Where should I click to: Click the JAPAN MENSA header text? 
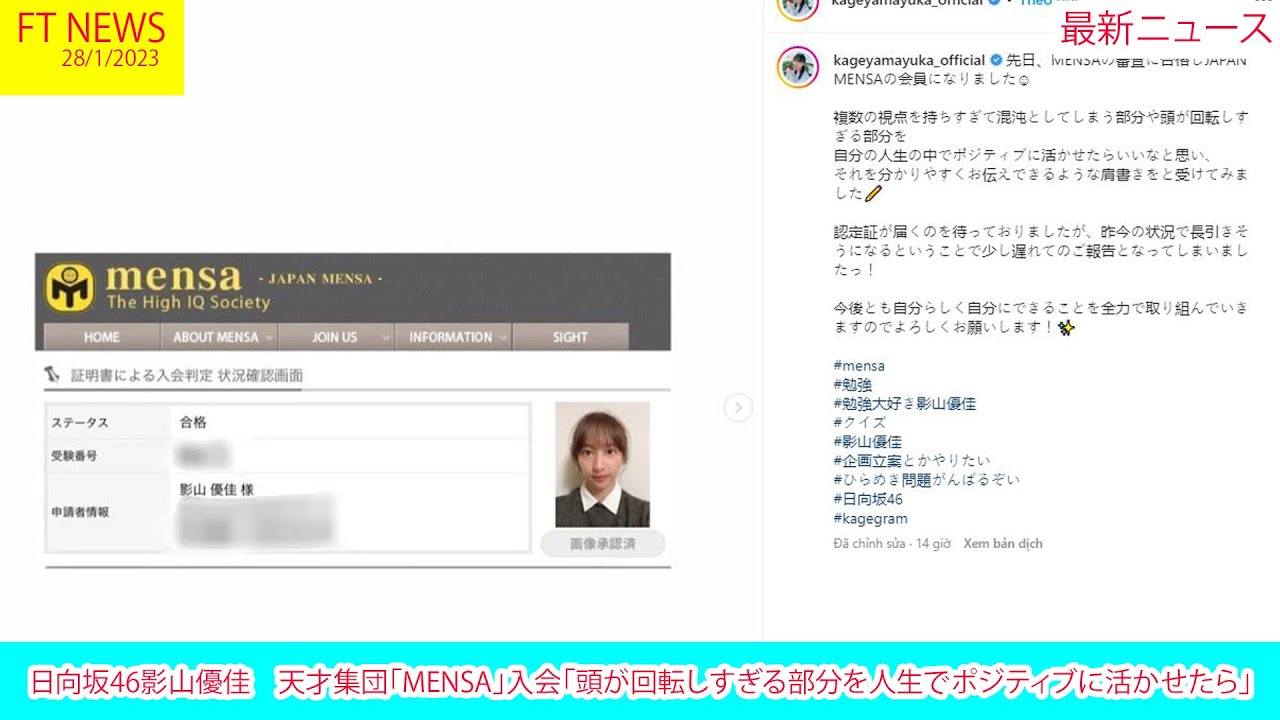tap(320, 279)
